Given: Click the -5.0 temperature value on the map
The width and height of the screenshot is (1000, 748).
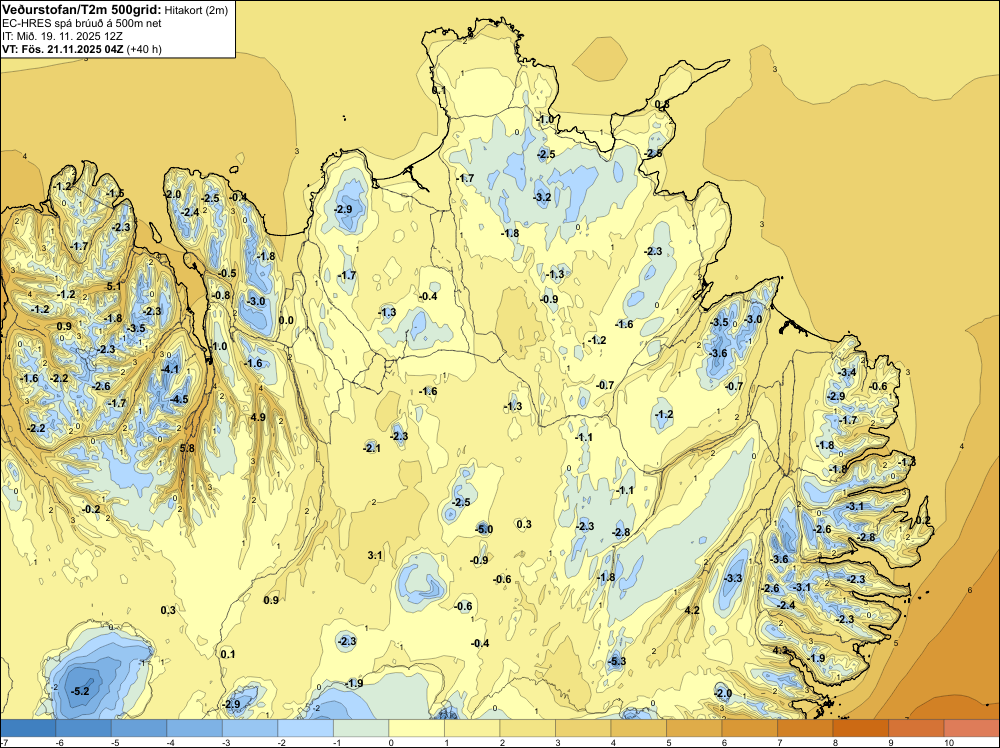Looking at the screenshot, I should tap(484, 529).
